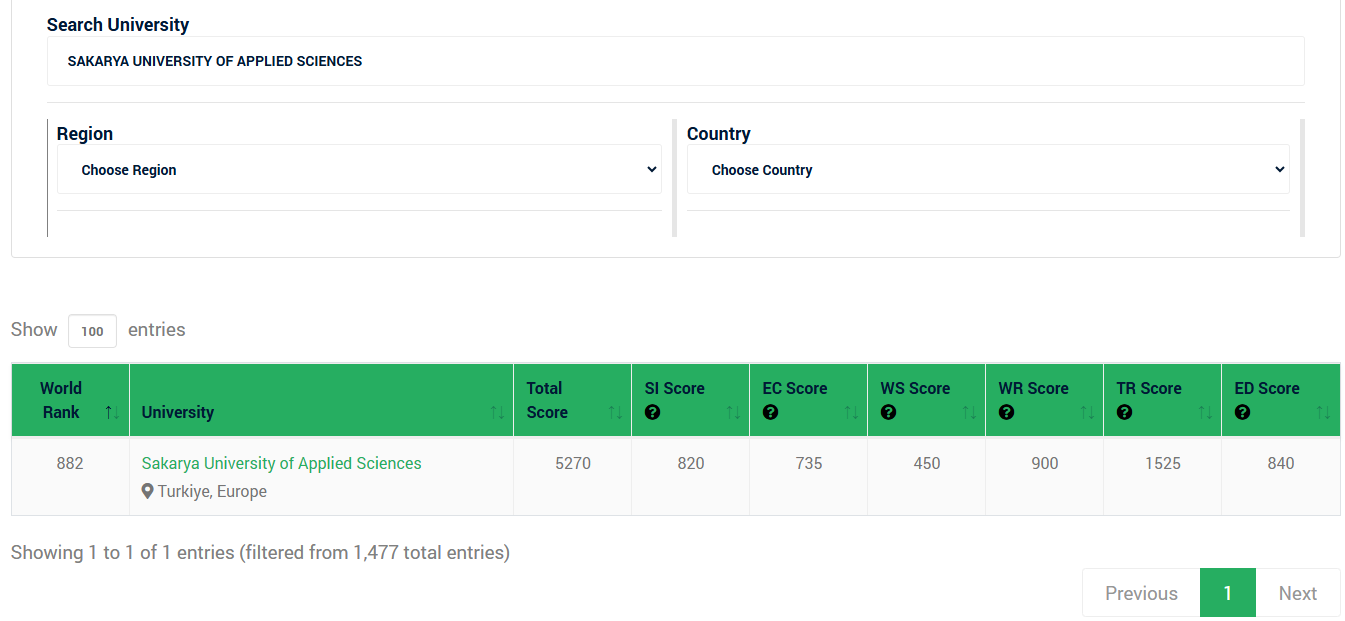Sort table by University column arrows

coord(497,412)
